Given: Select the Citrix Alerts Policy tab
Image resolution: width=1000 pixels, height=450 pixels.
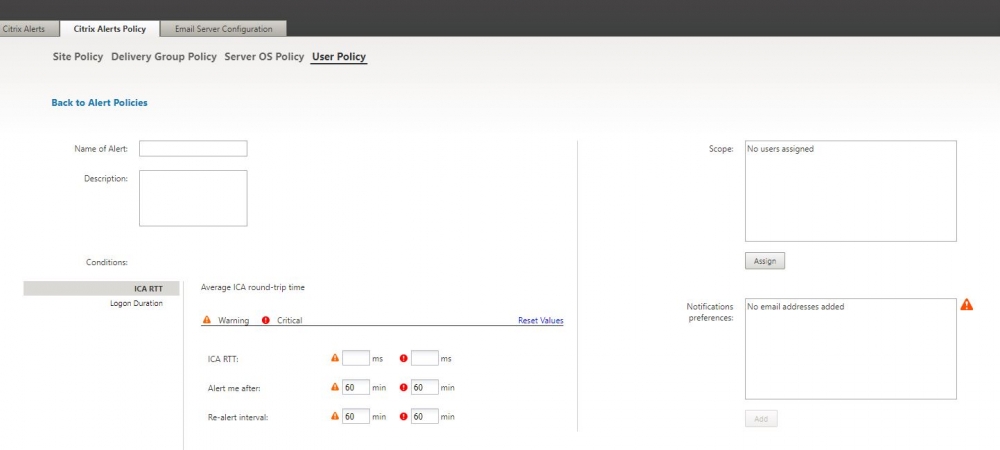Looking at the screenshot, I should click(109, 29).
